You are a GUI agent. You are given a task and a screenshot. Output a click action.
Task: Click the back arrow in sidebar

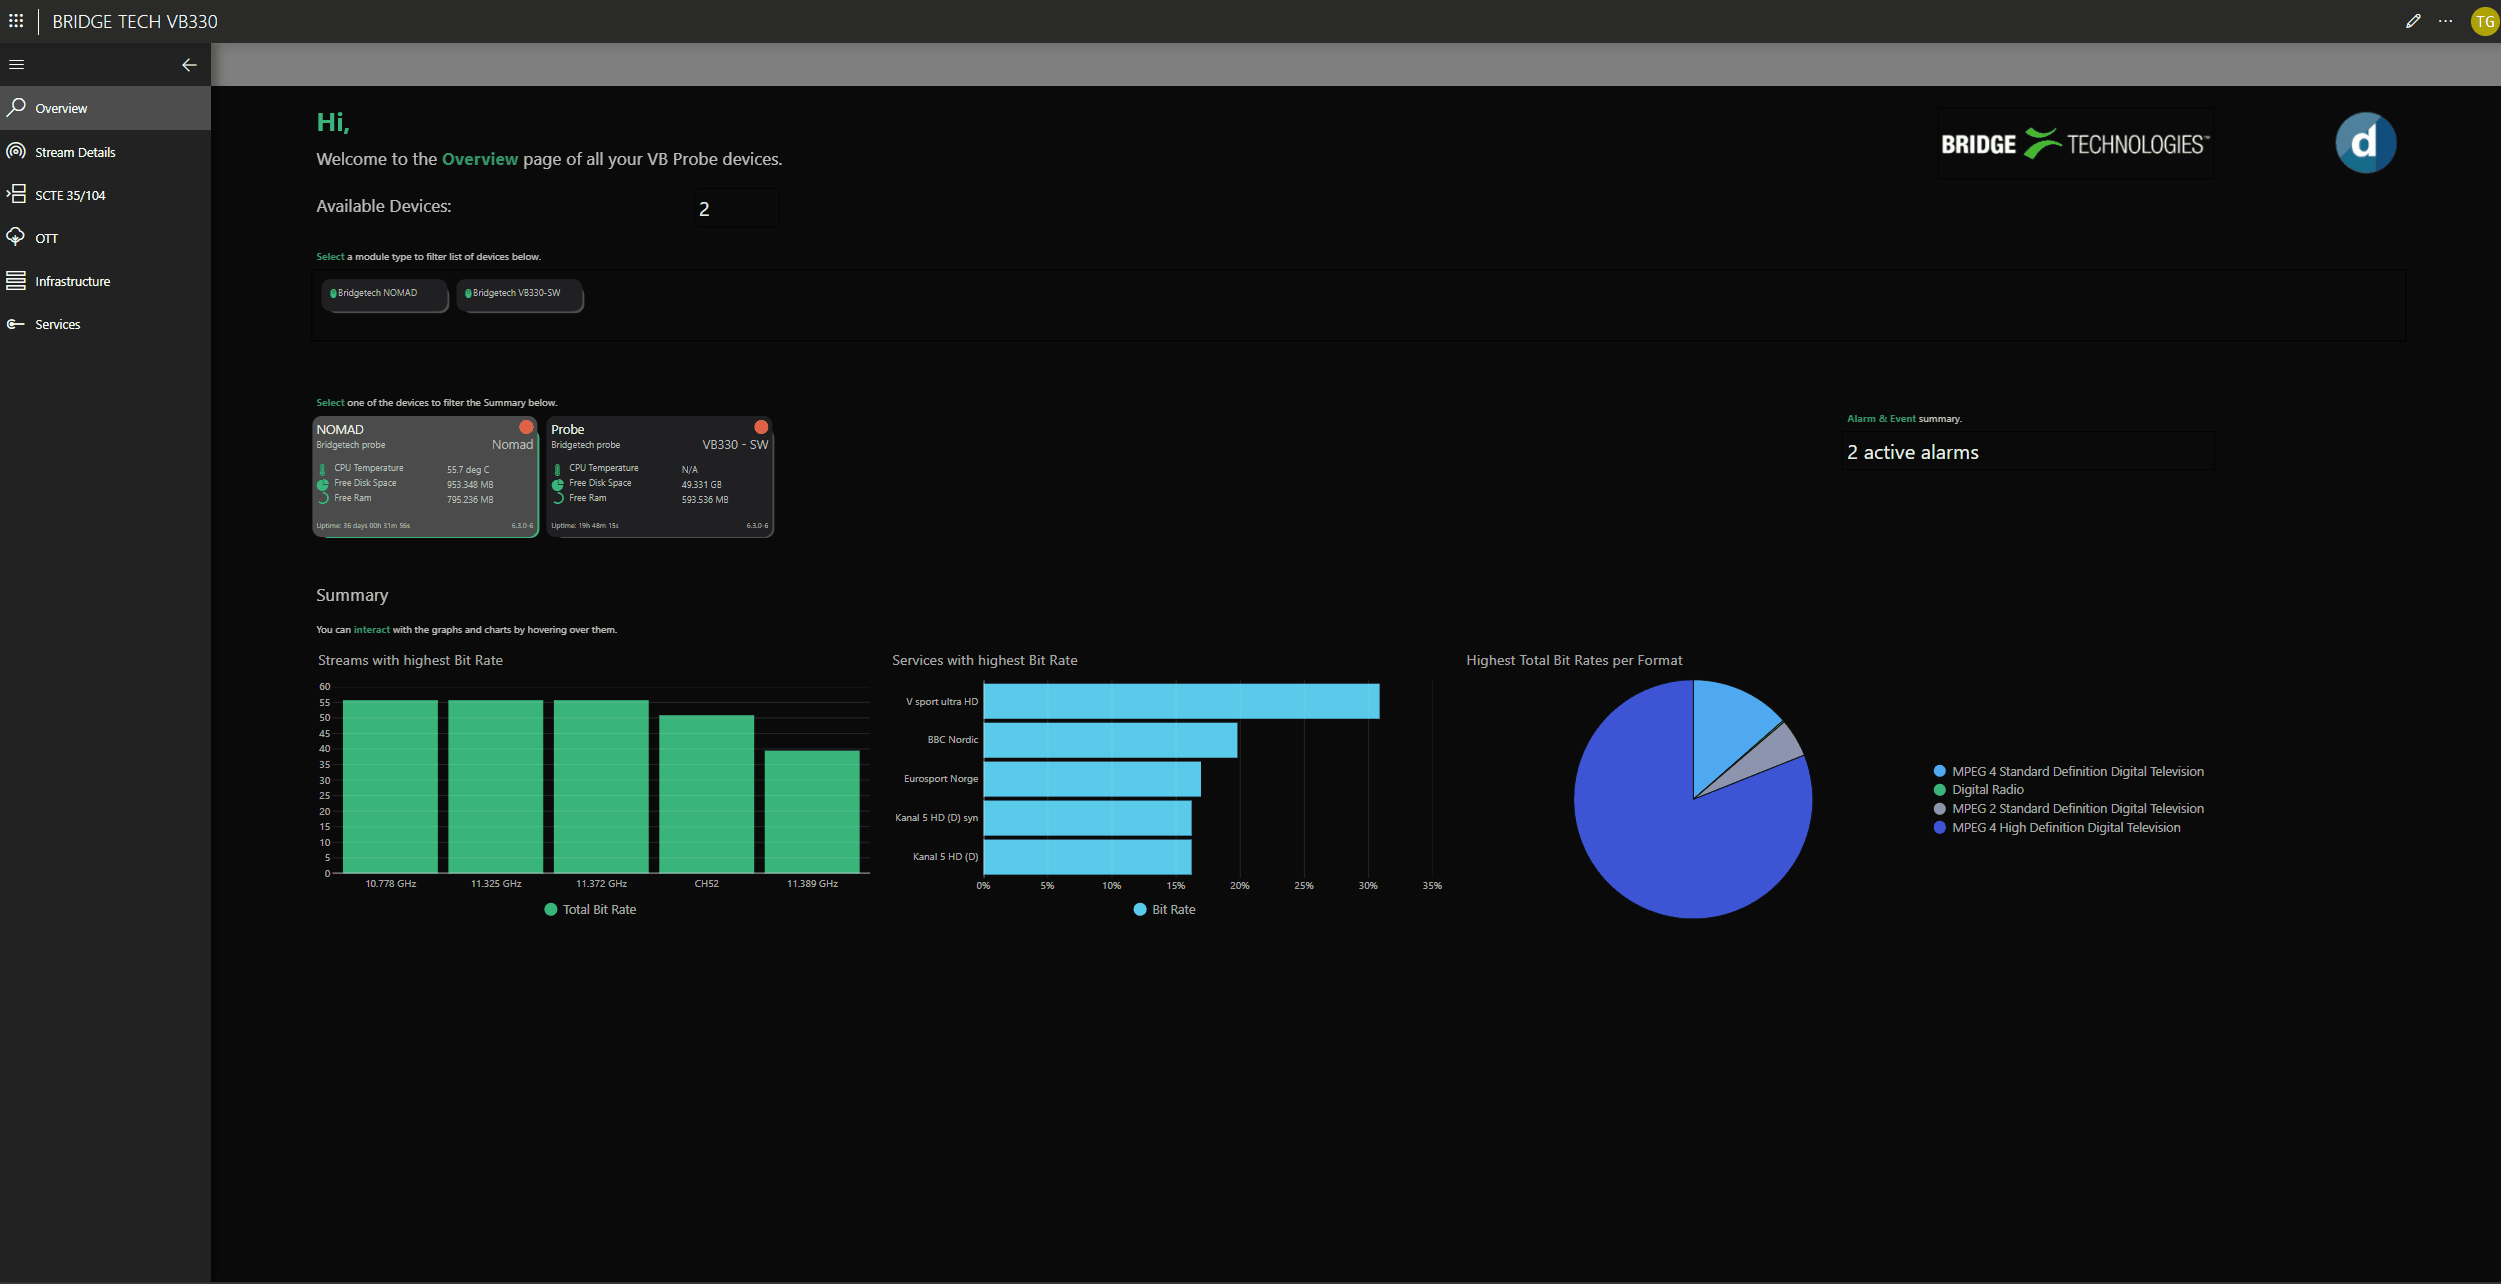[189, 65]
